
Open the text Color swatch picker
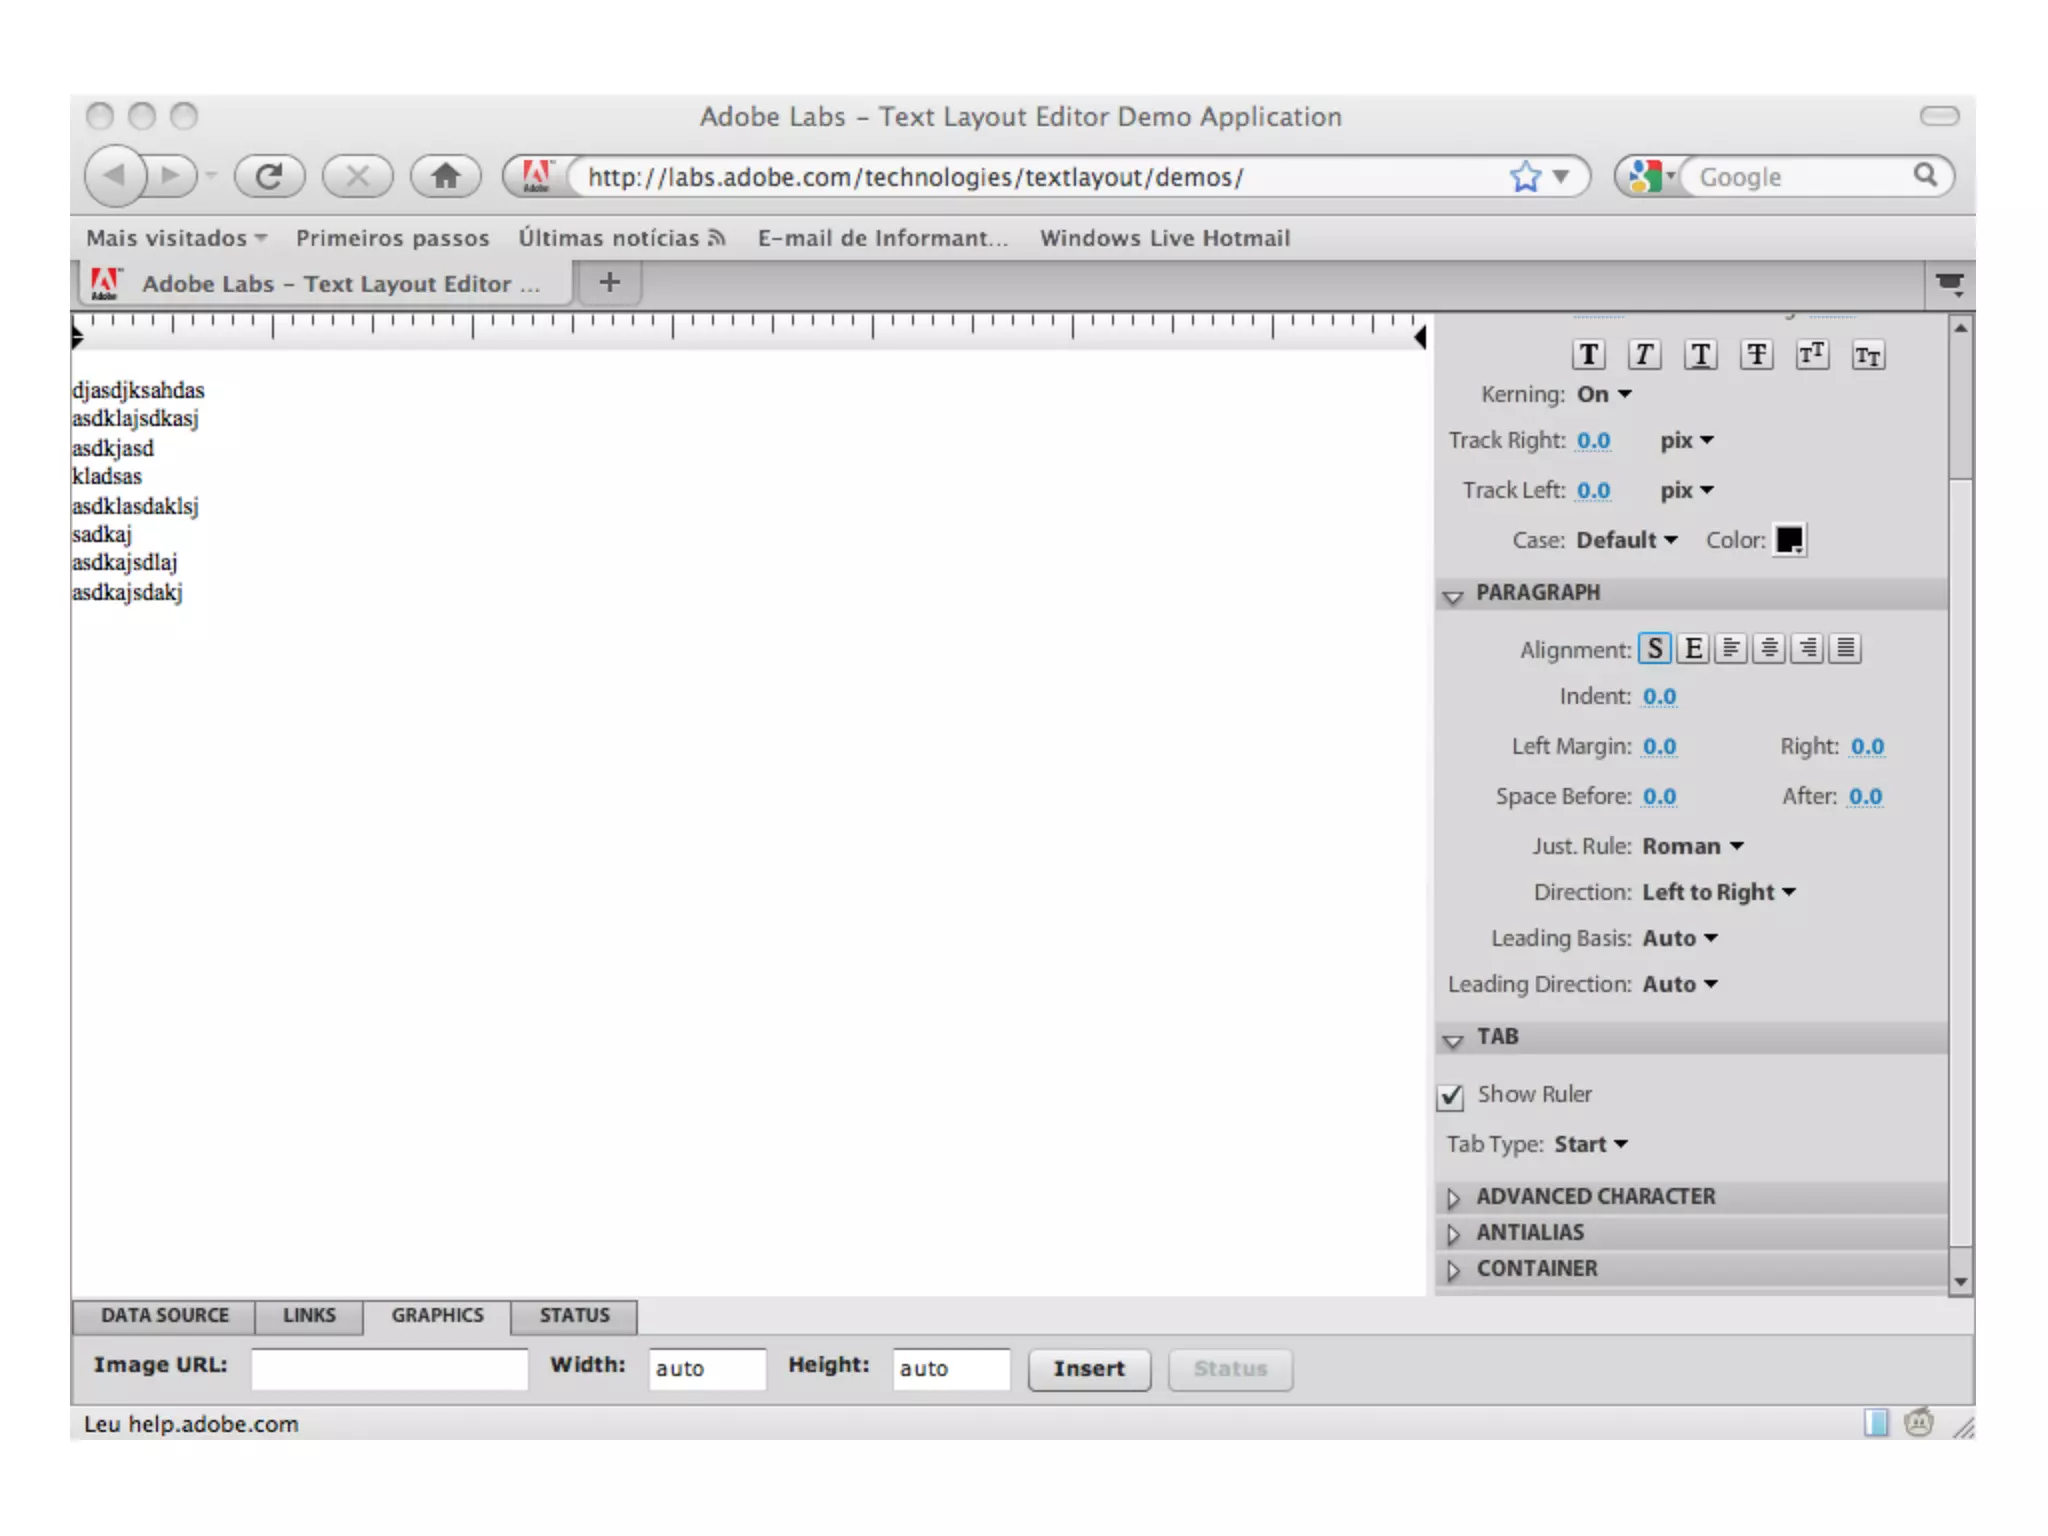tap(1789, 540)
